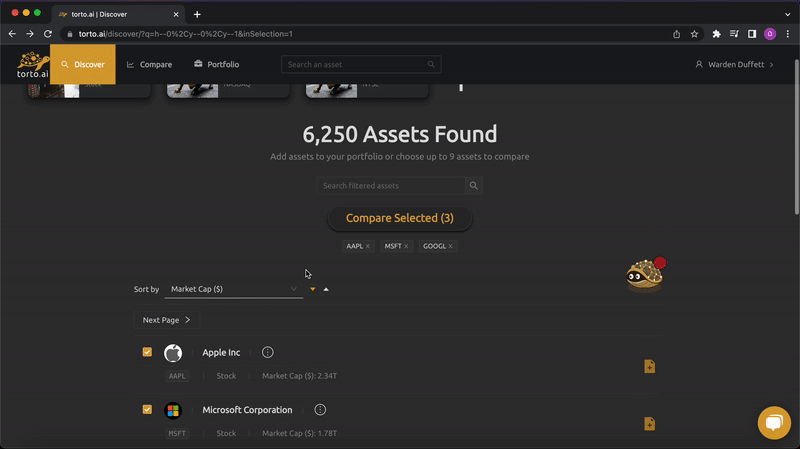Click the torto.ai turtle logo

tap(33, 64)
